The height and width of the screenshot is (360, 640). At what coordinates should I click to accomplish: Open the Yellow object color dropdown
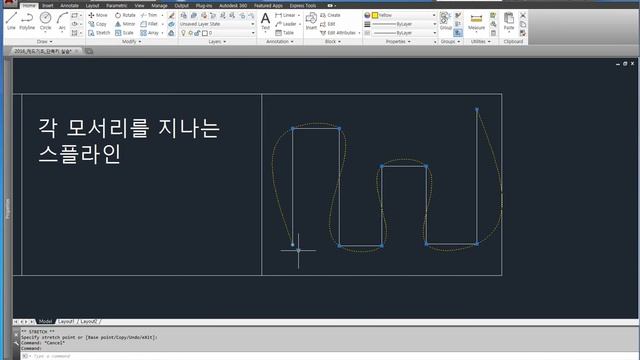tap(404, 15)
